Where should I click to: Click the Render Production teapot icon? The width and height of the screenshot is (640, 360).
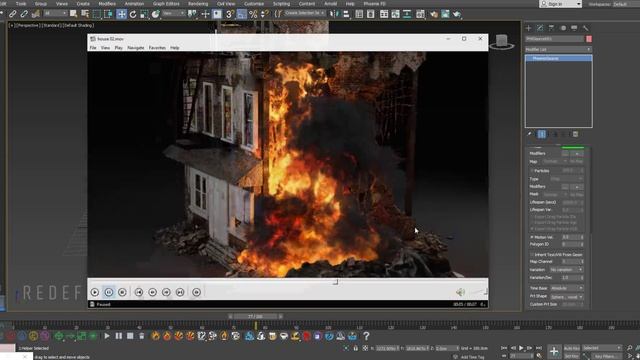click(457, 14)
